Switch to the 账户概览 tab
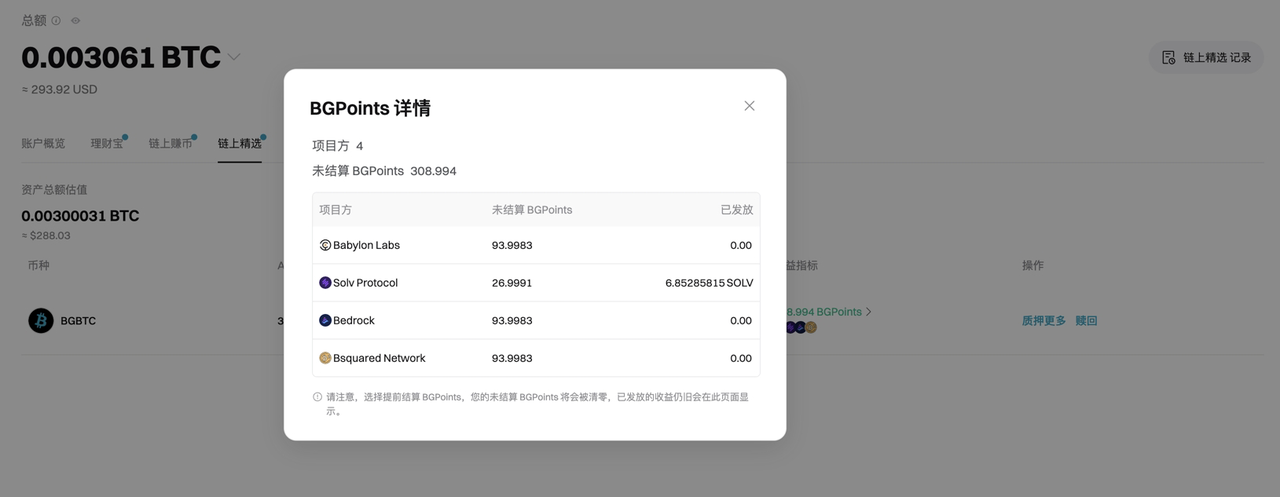 click(43, 143)
